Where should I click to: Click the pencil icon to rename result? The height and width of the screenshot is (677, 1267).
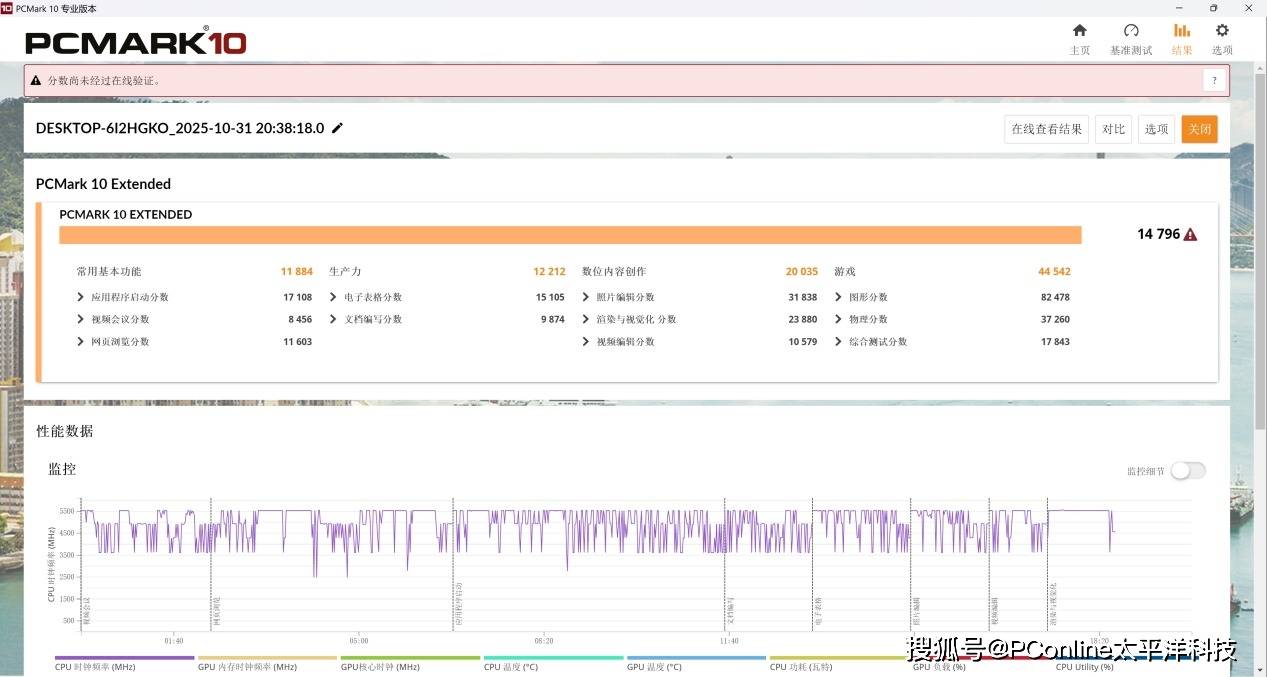click(337, 128)
